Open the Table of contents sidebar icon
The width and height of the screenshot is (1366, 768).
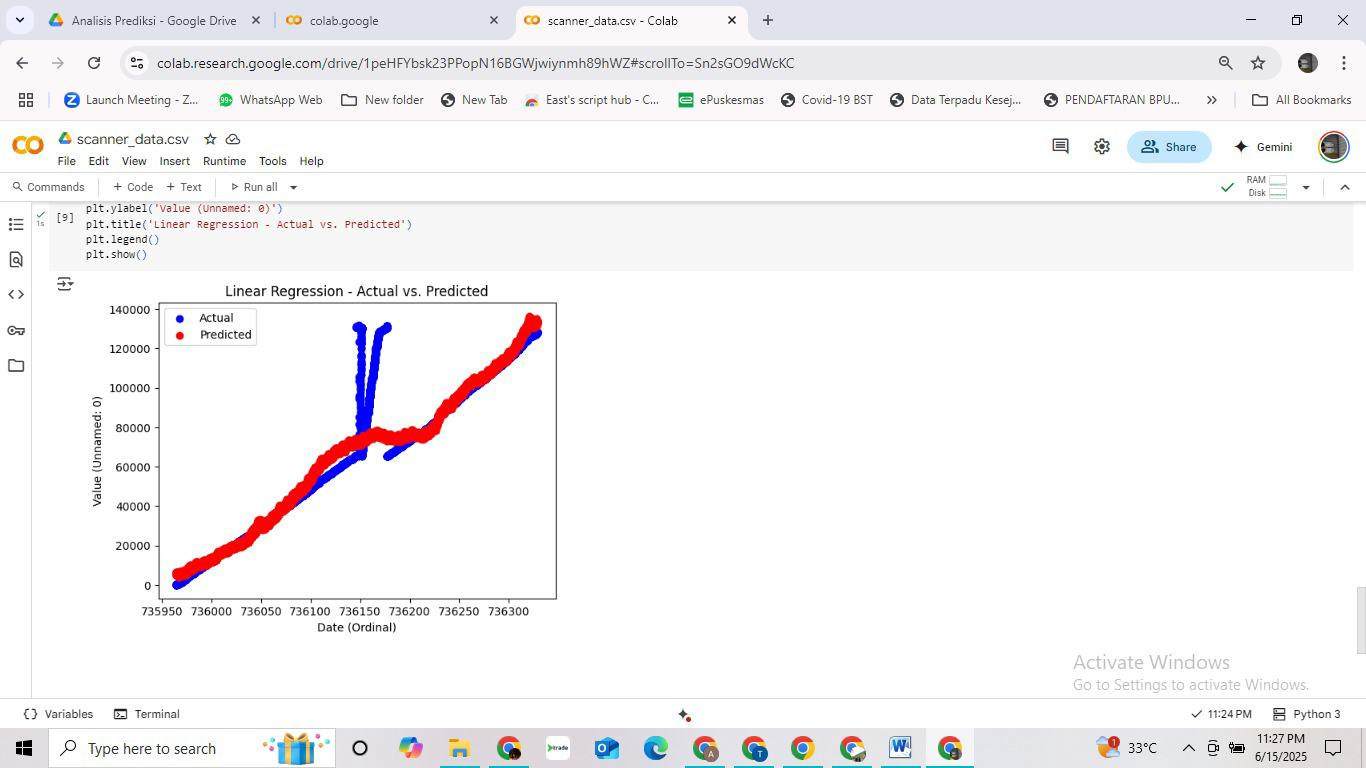pos(16,224)
